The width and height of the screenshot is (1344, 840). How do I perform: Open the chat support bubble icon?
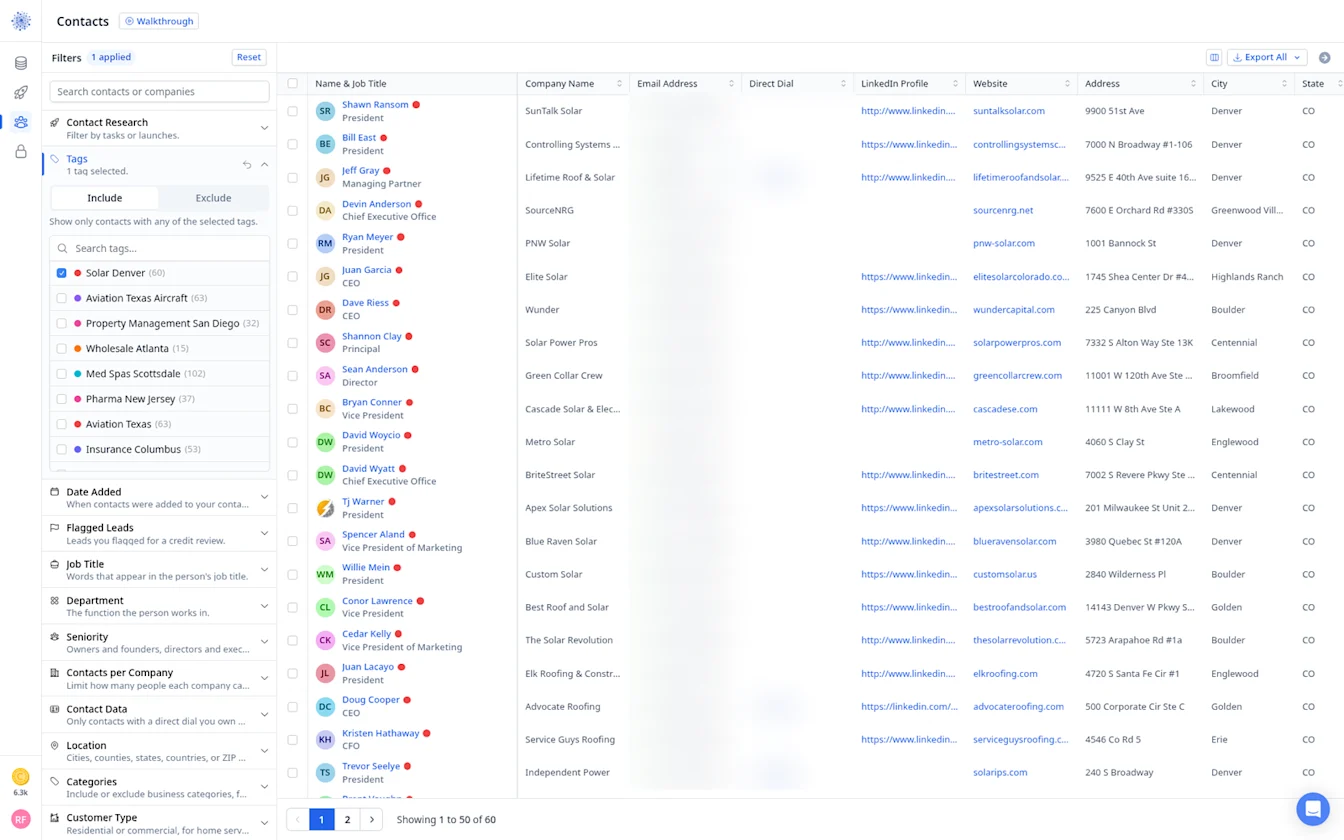coord(1313,808)
